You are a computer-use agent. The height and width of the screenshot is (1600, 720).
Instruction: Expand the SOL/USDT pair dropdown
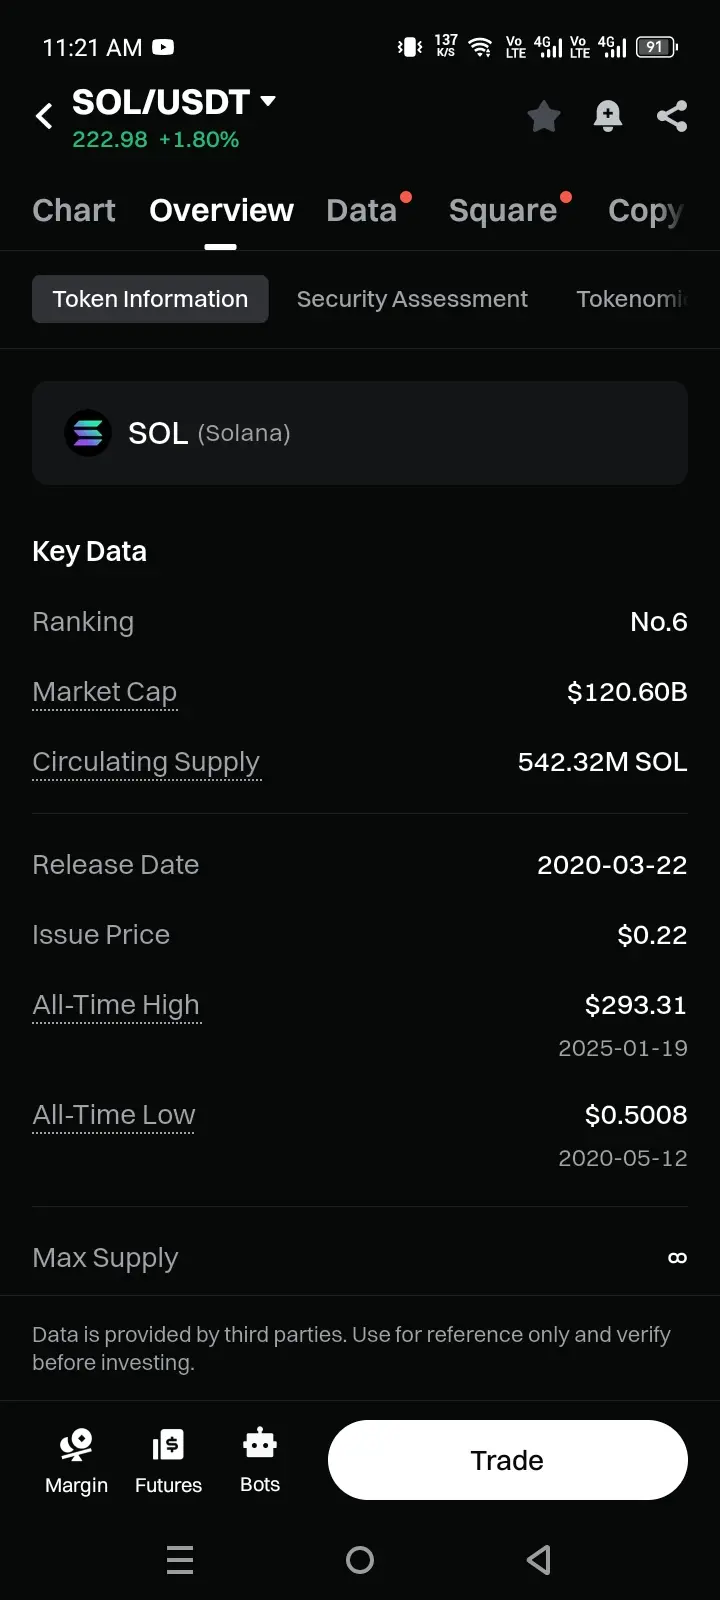coord(268,101)
